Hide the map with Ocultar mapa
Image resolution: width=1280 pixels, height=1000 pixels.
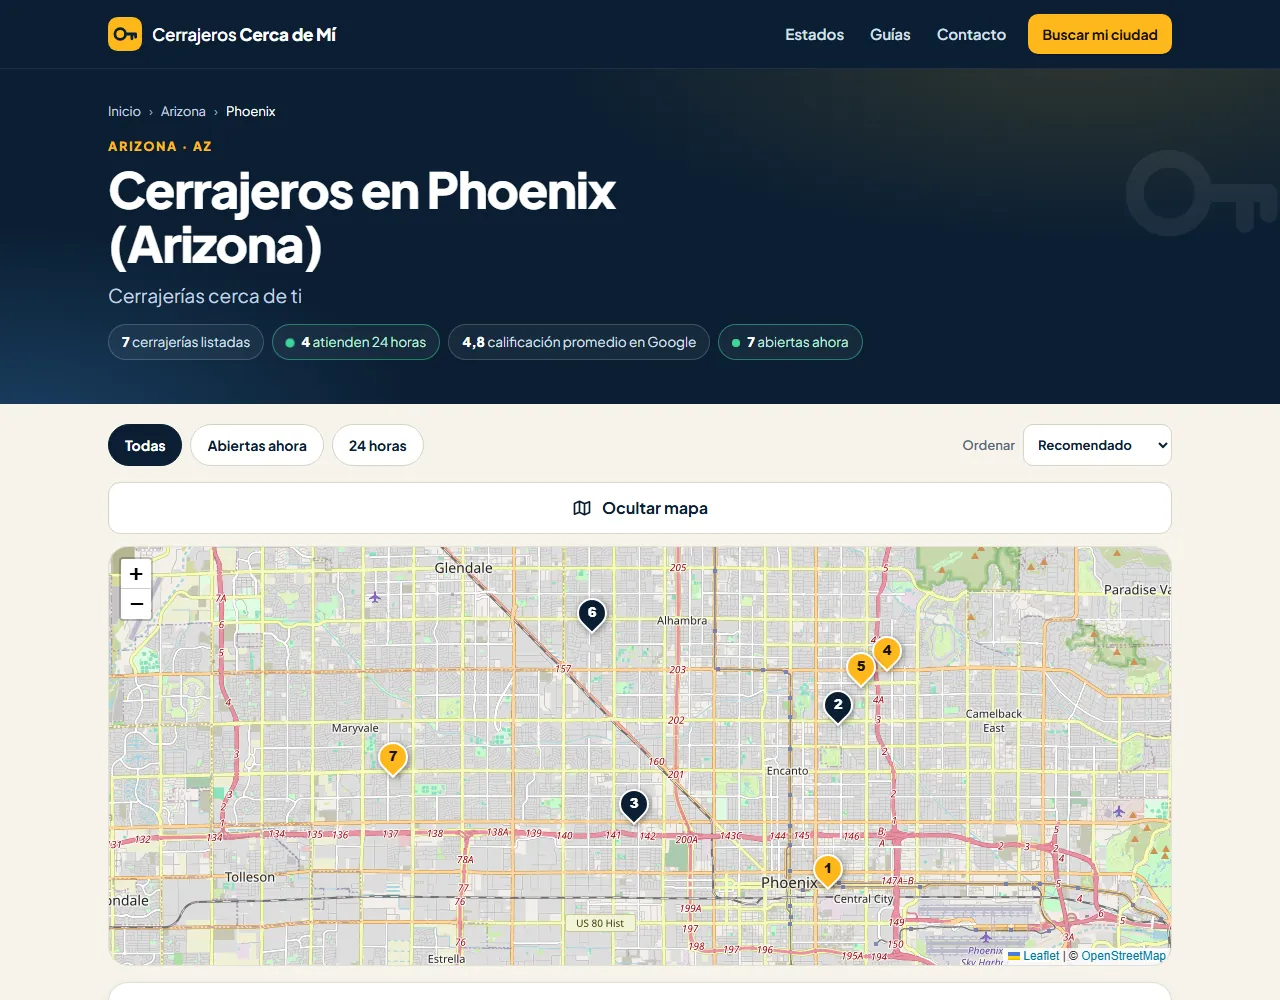pos(640,508)
